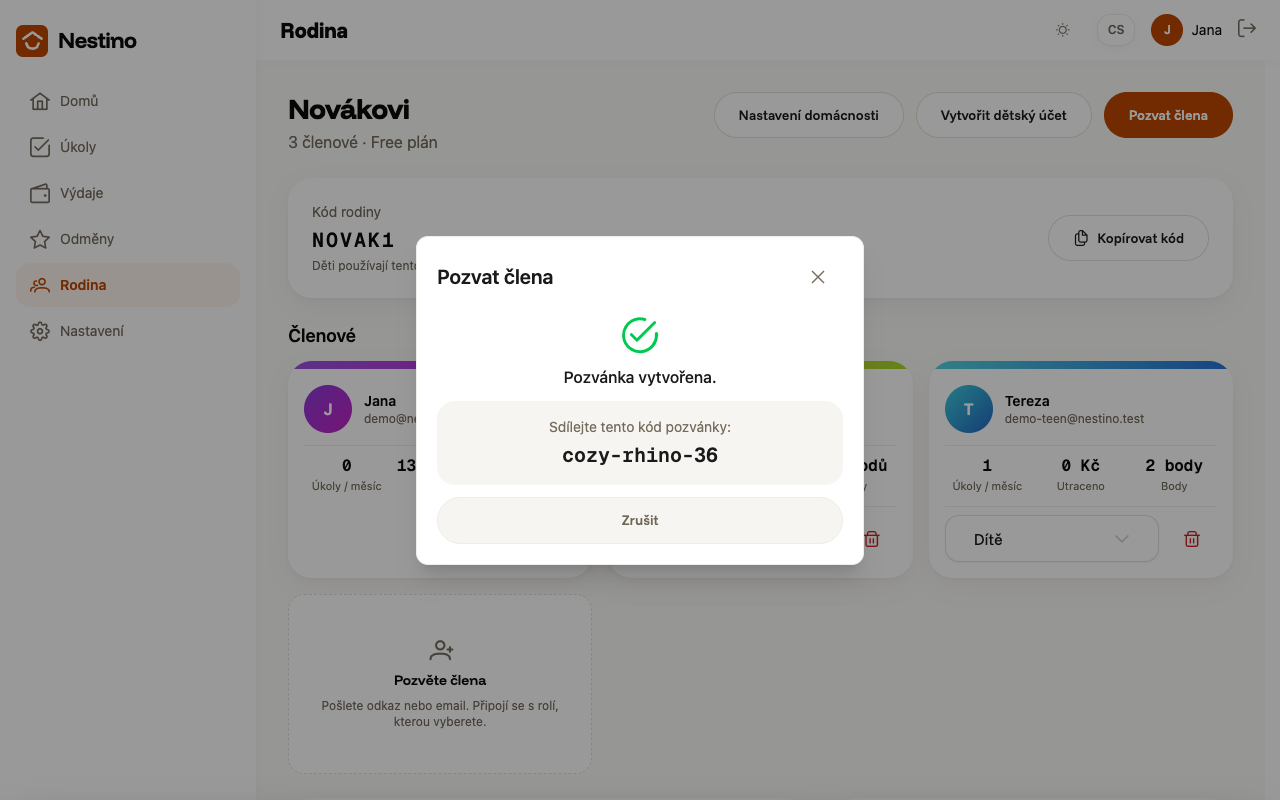Click the Nastavení gear icon
This screenshot has height=800, width=1280.
(40, 331)
